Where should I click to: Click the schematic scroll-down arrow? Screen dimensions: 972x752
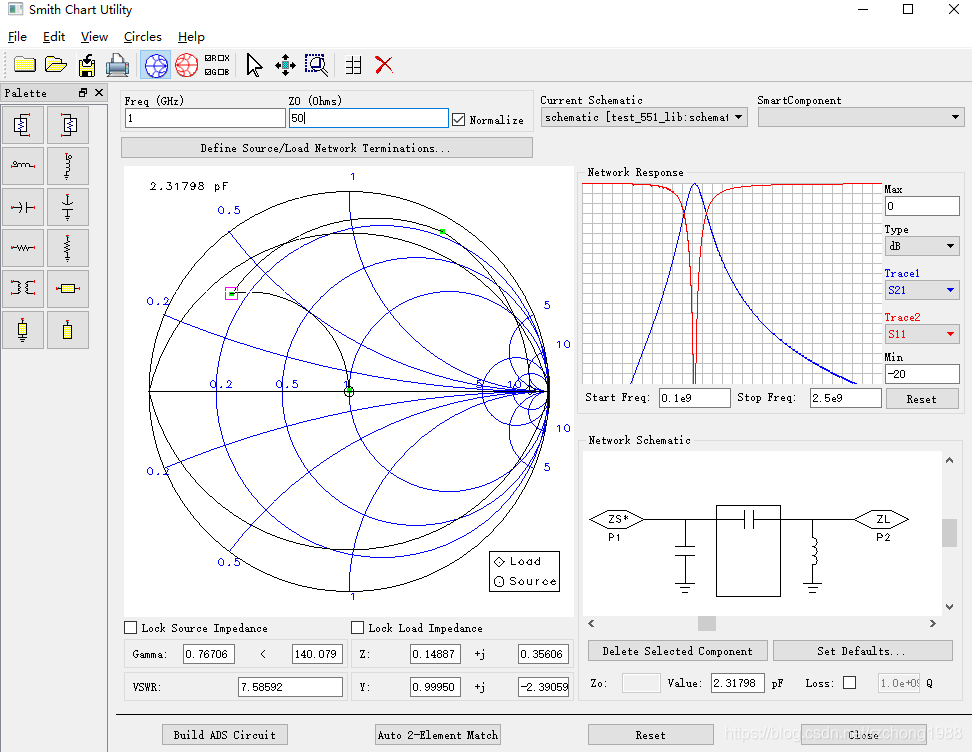click(949, 607)
